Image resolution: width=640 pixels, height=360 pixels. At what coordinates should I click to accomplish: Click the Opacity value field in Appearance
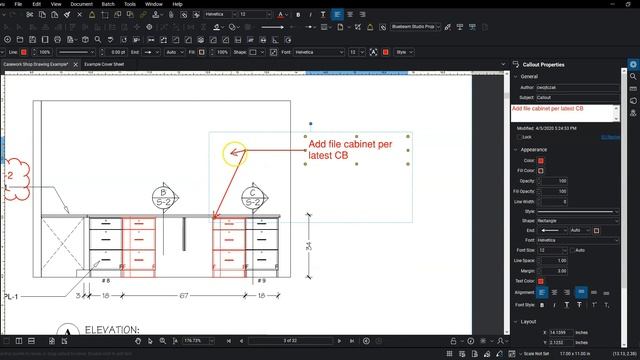coord(553,181)
